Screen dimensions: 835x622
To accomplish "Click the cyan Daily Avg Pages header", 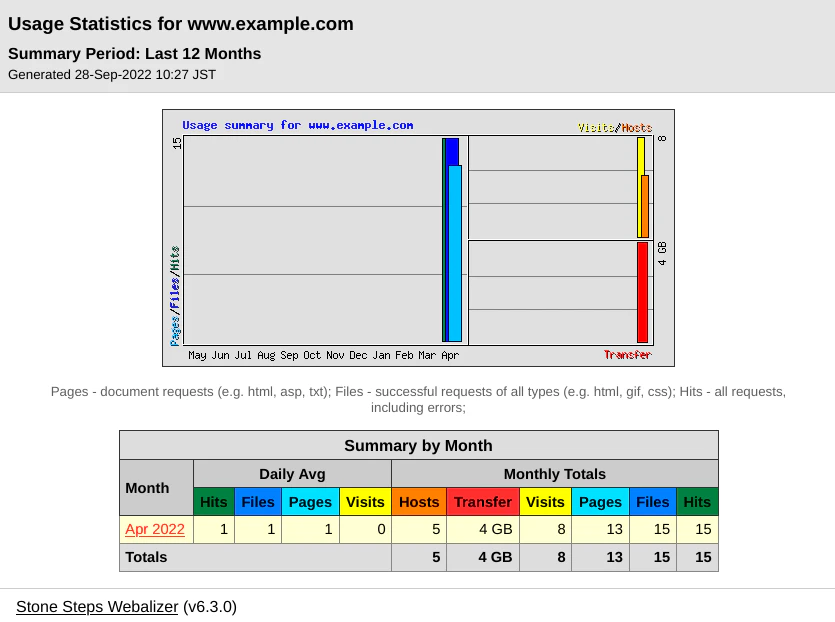I will [x=310, y=502].
